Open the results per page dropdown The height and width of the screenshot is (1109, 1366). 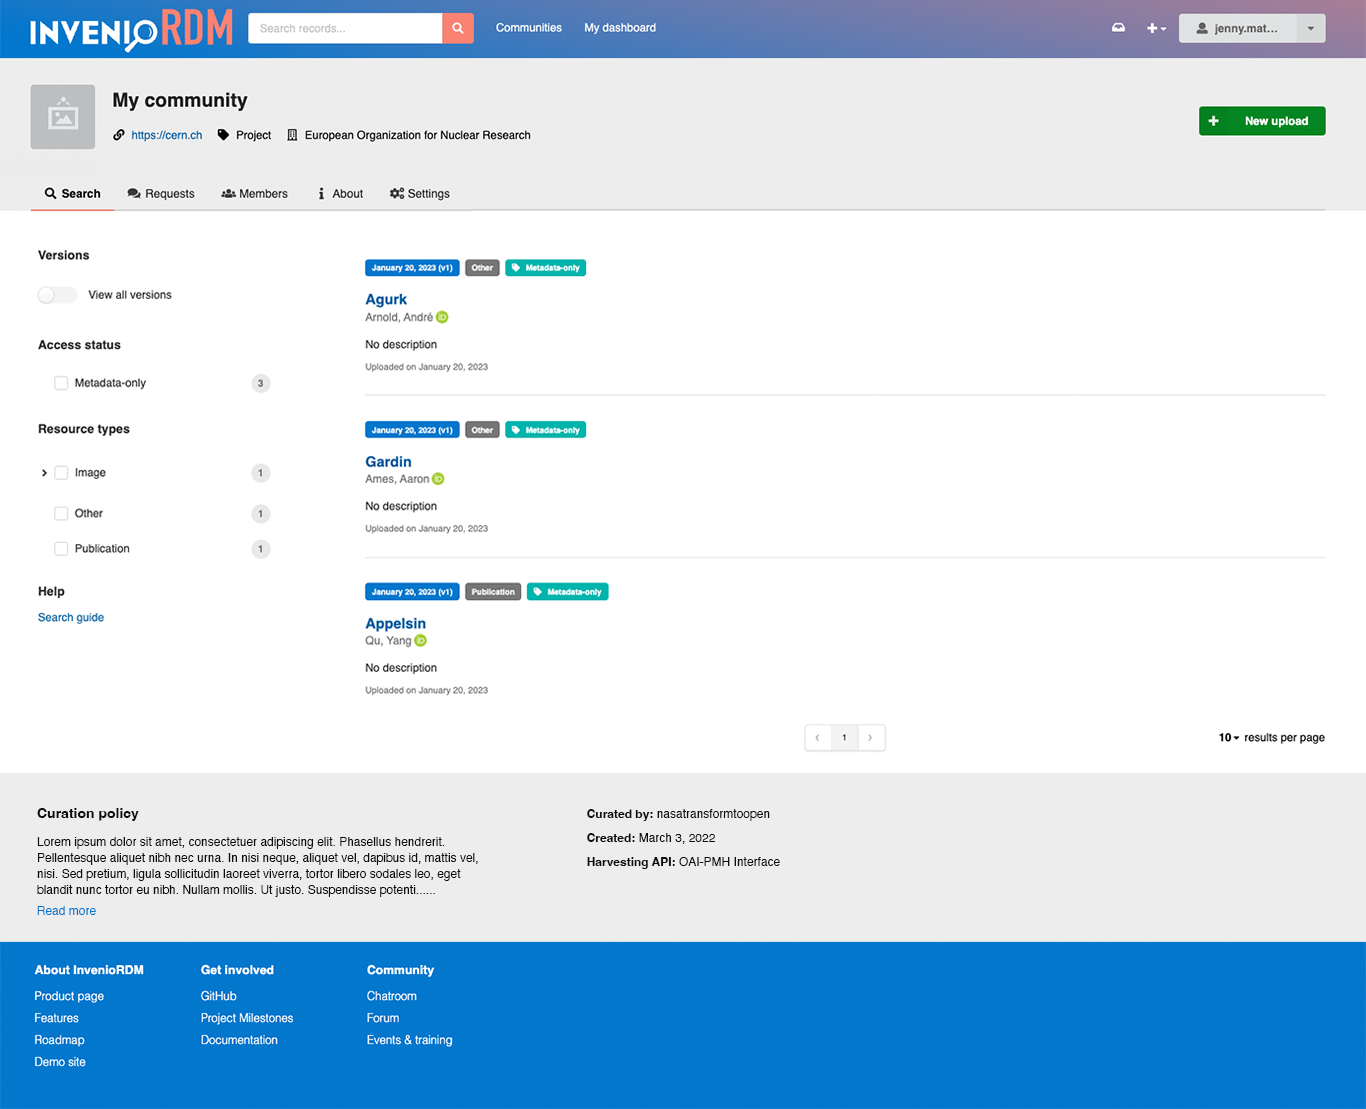tap(1227, 737)
